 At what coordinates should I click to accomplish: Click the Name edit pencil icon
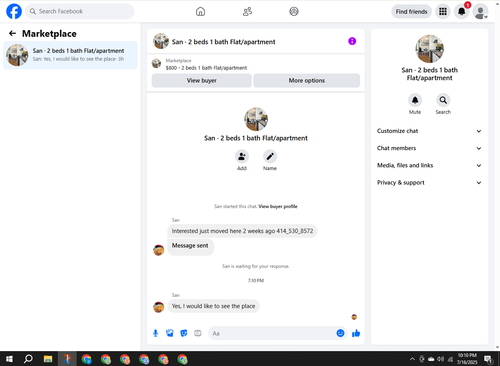tap(270, 156)
